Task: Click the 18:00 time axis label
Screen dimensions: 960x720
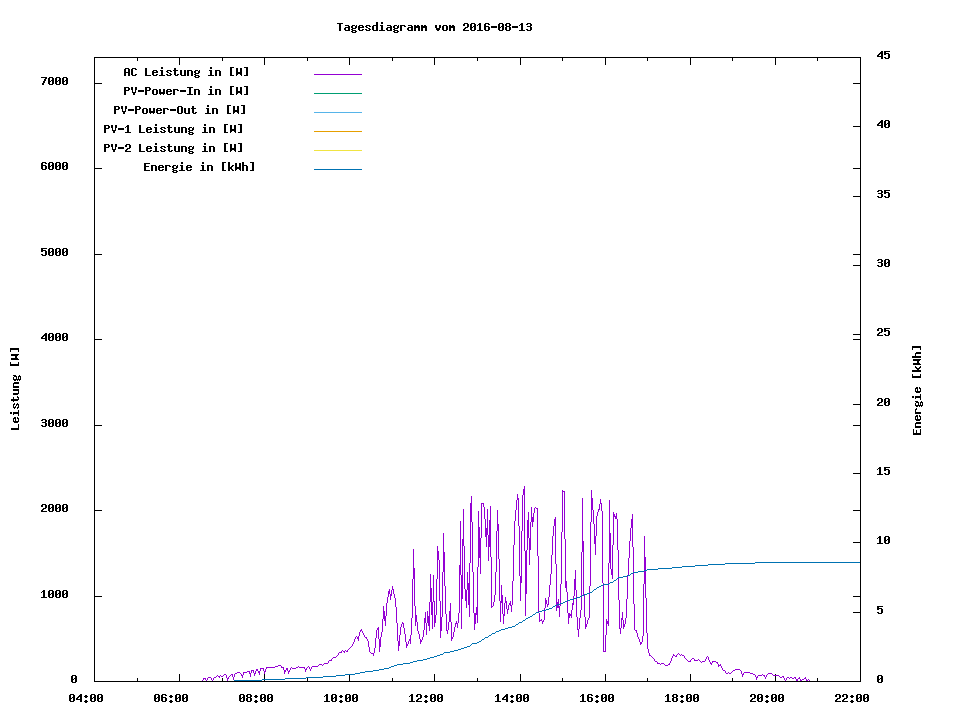Action: 682,698
